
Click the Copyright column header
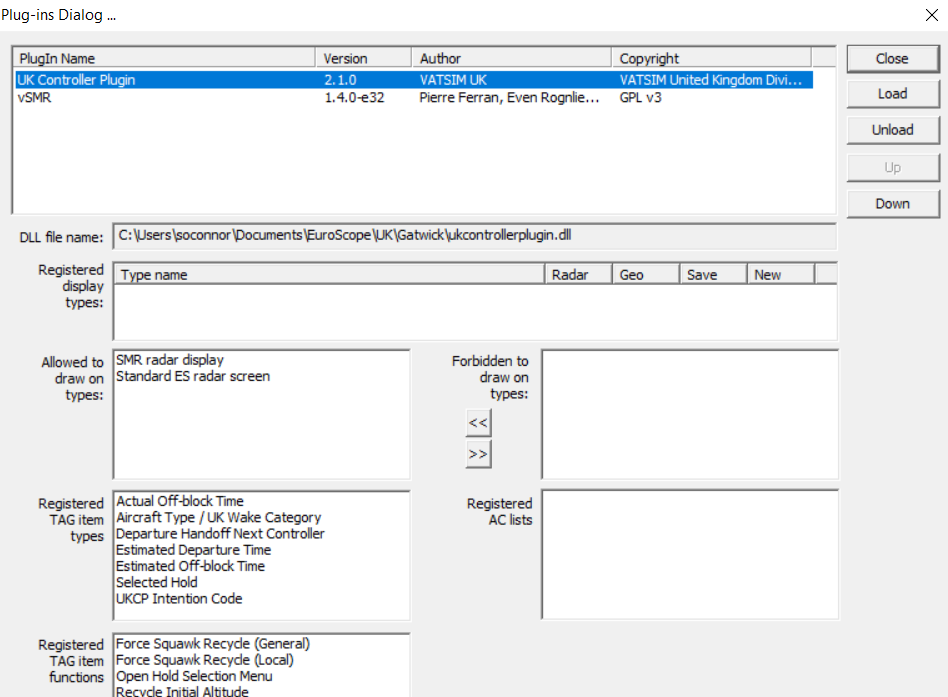(710, 59)
